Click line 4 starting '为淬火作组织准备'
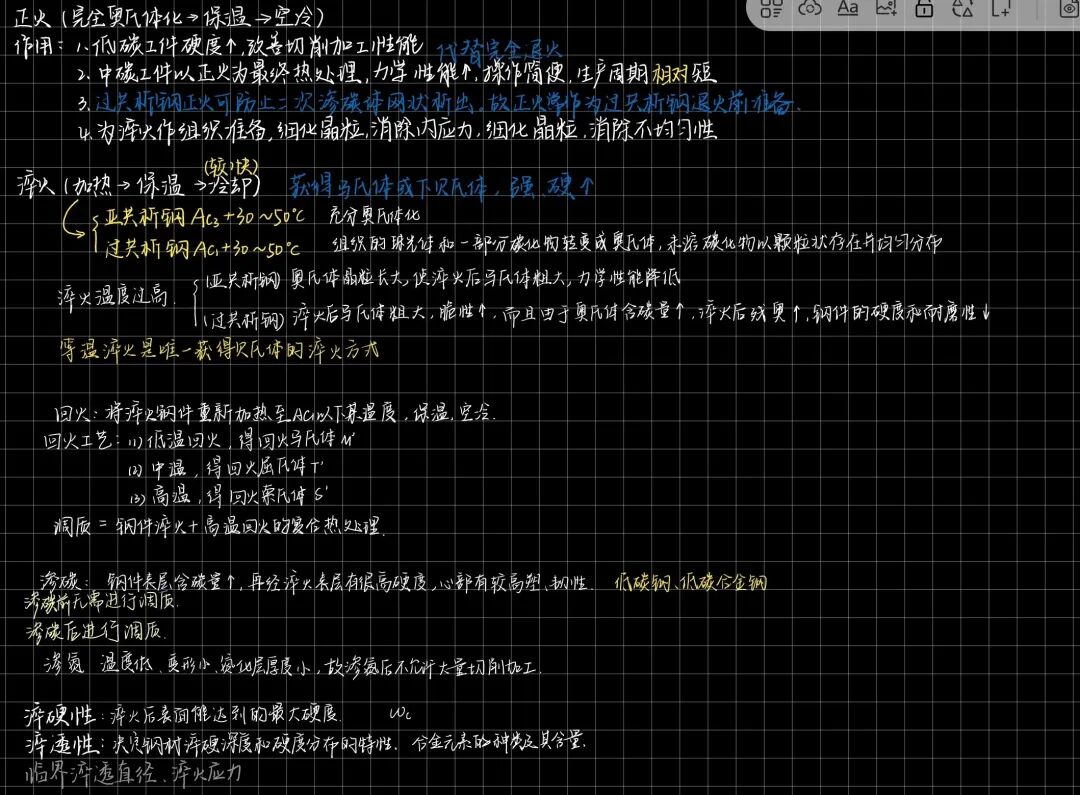Screen dimensions: 1080x795 click(x=398, y=130)
